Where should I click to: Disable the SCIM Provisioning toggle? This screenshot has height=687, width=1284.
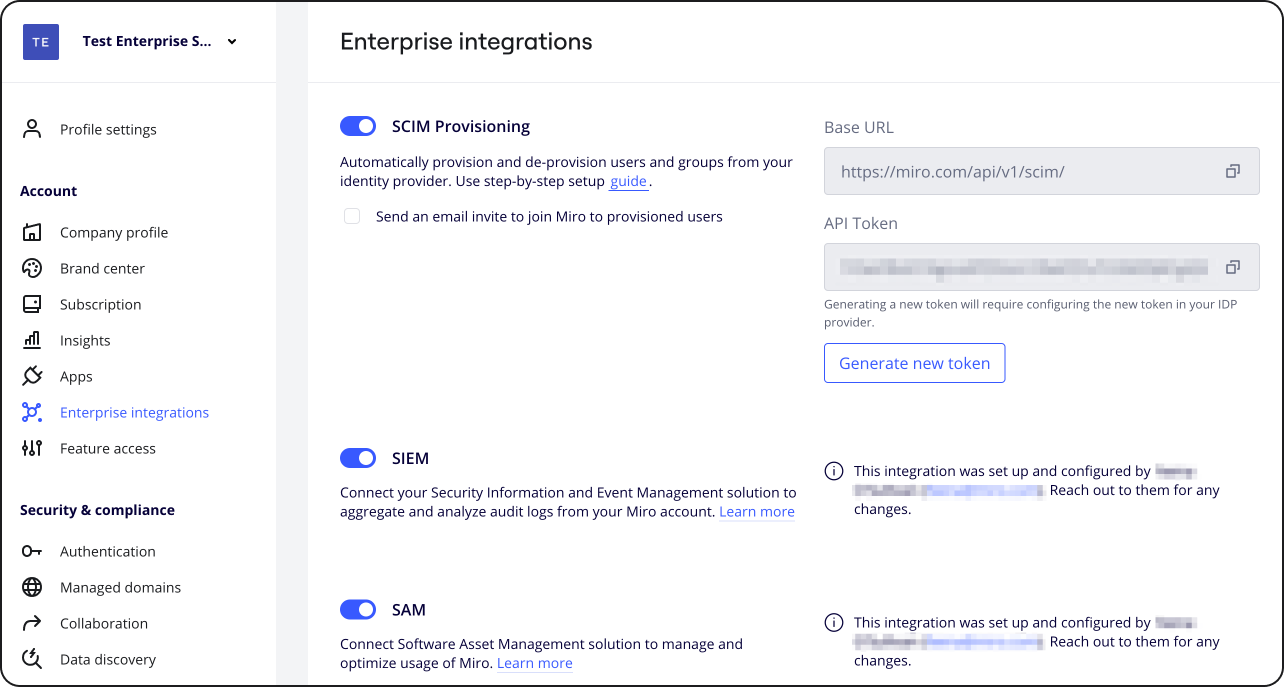358,126
